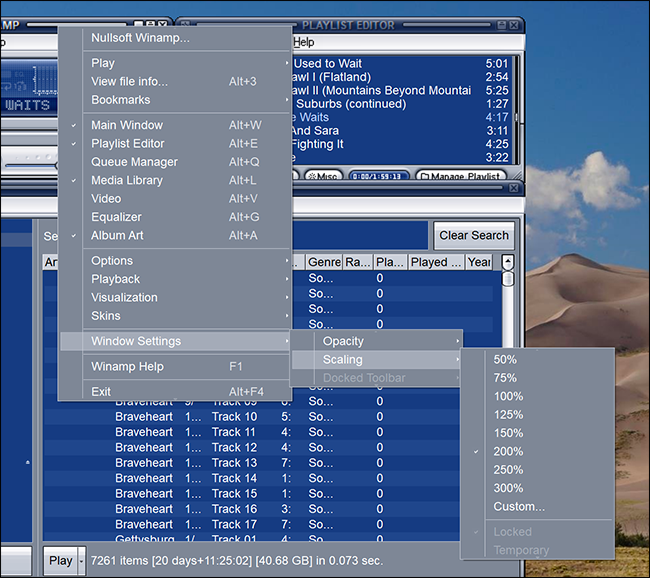
Task: Expand the Opacity submenu
Action: pyautogui.click(x=343, y=341)
